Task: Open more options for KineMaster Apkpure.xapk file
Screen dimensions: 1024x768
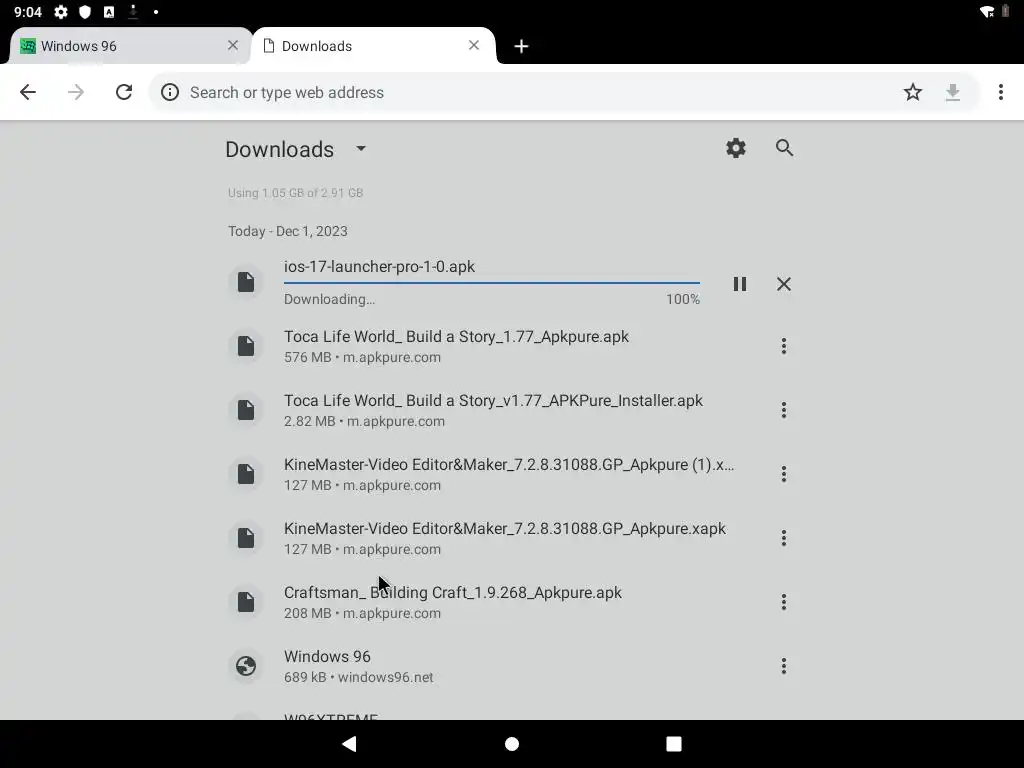Action: pyautogui.click(x=784, y=538)
